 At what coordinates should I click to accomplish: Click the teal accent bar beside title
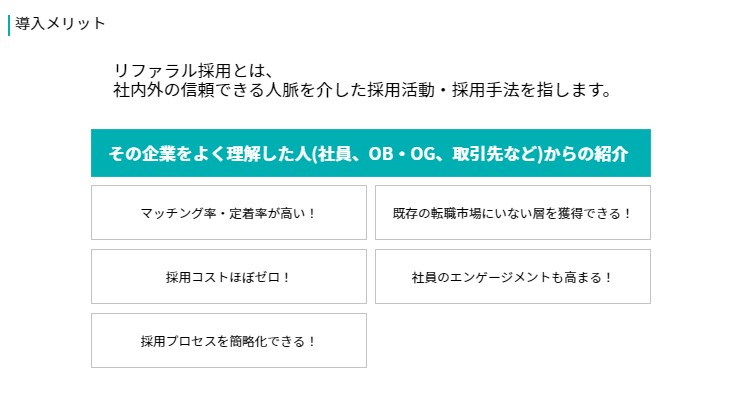point(9,25)
